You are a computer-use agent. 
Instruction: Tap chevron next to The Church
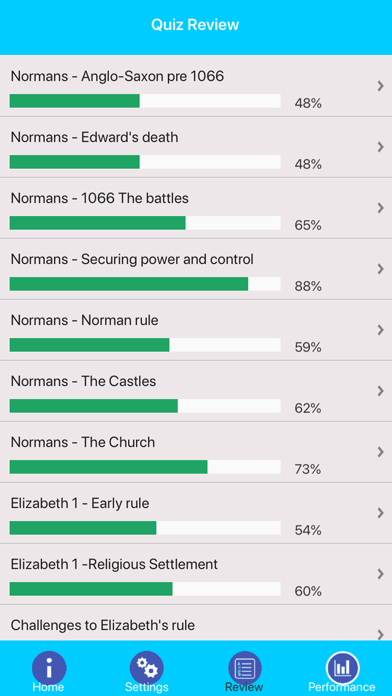[x=380, y=452]
